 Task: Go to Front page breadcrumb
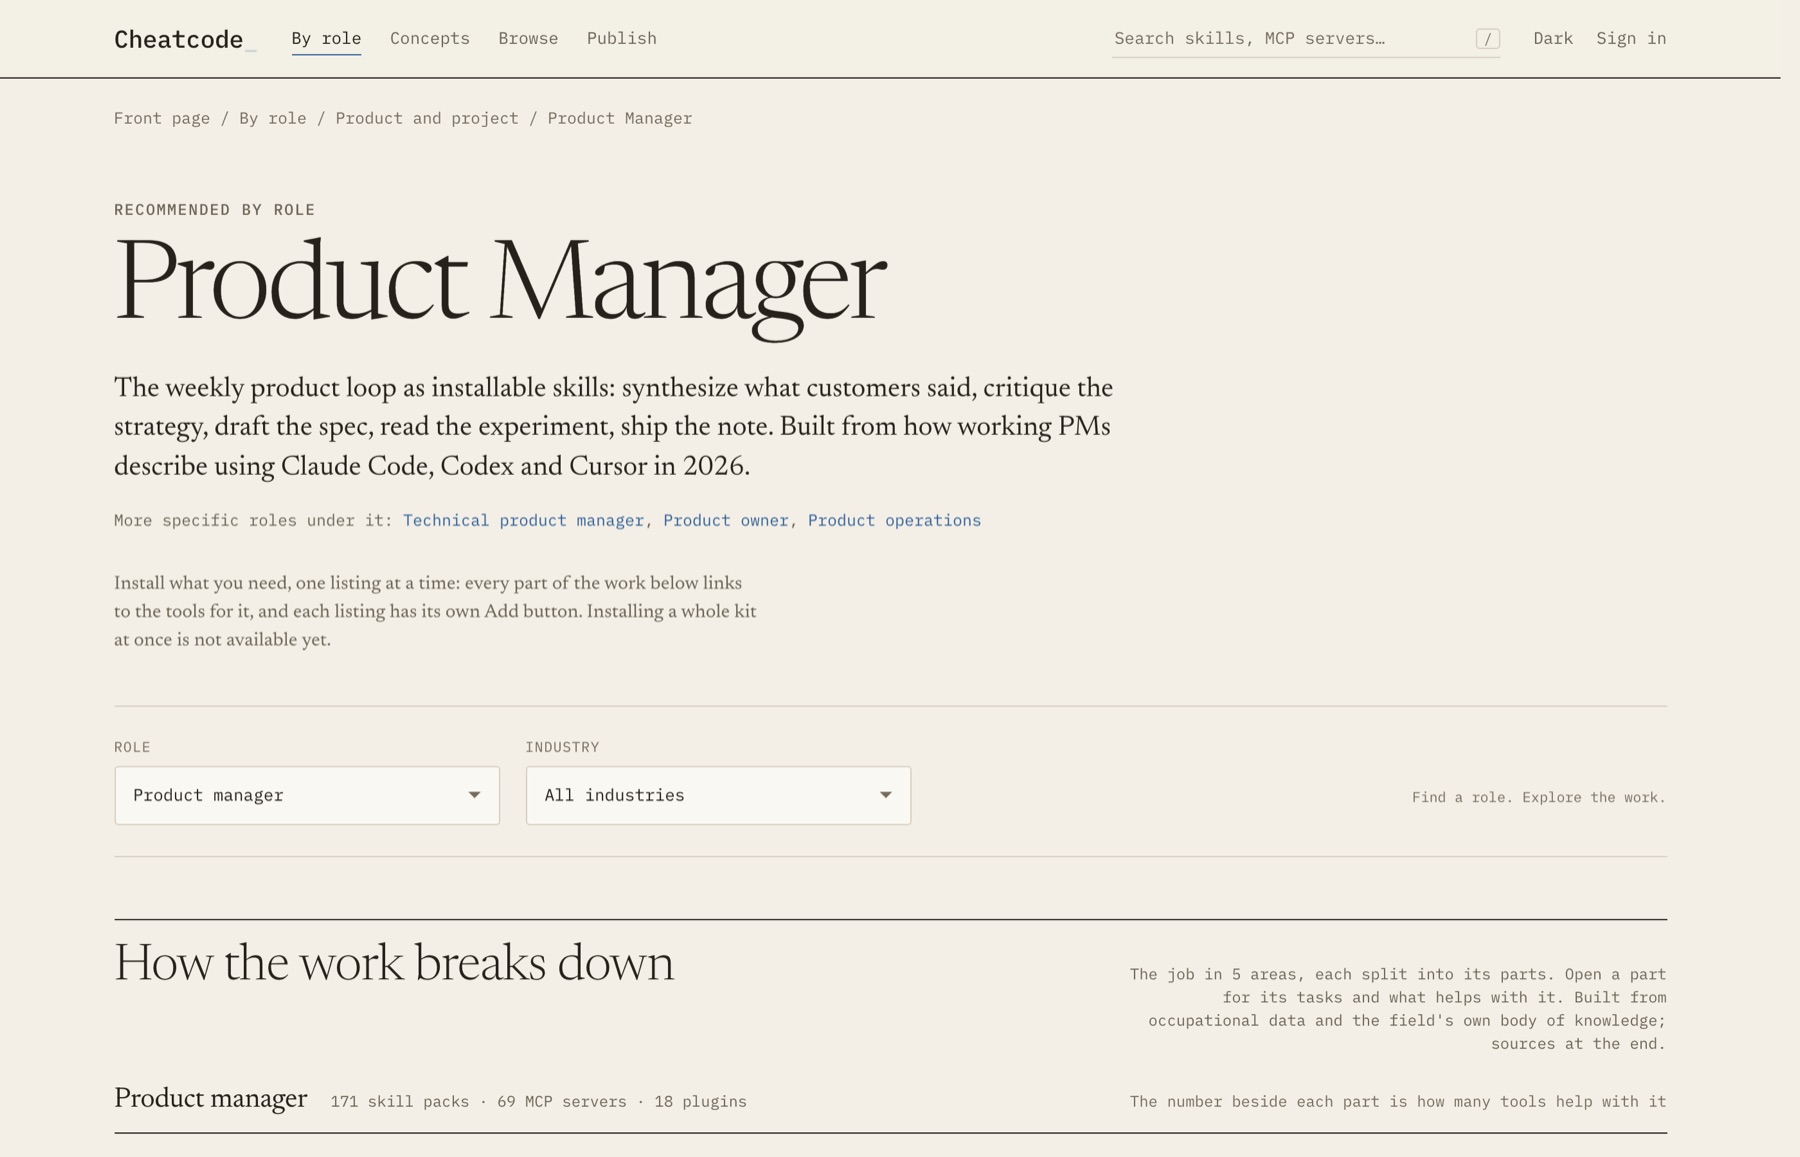[162, 118]
